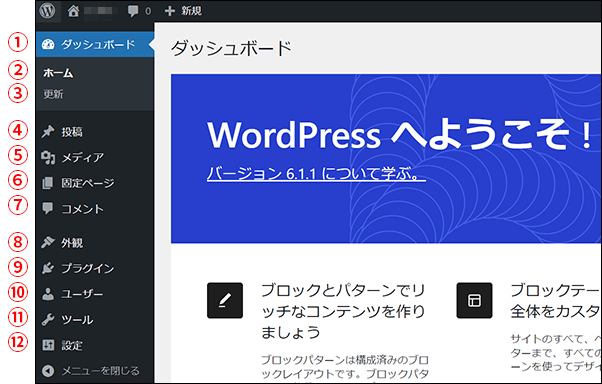Click the ブロックとパターンでリッチなコンテンツ heading
This screenshot has height=384, width=602.
[343, 311]
